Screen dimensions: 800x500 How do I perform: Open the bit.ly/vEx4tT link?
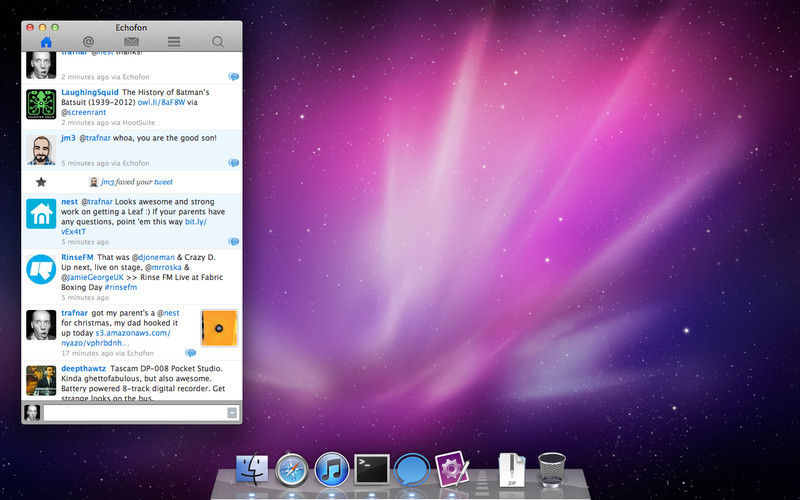pyautogui.click(x=134, y=227)
